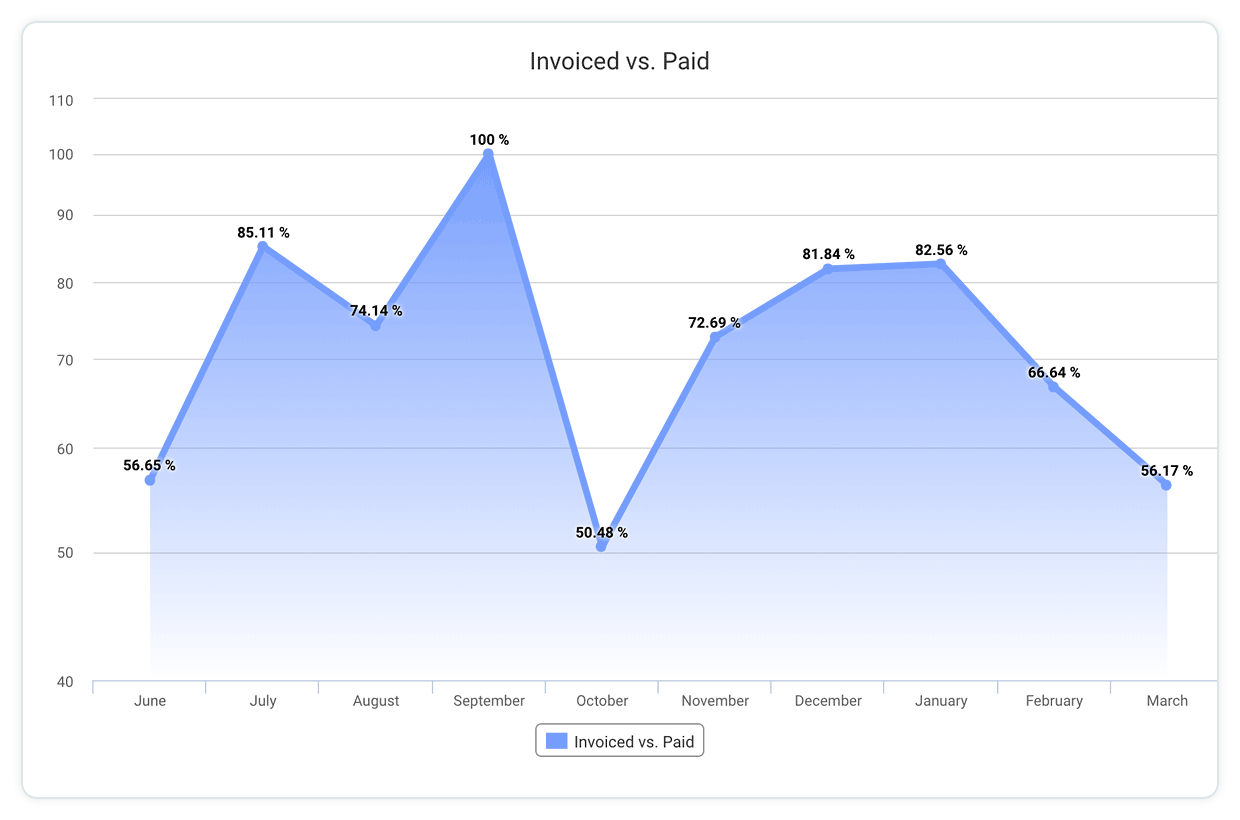The height and width of the screenshot is (820, 1240).
Task: Click the September axis label
Action: click(x=489, y=701)
